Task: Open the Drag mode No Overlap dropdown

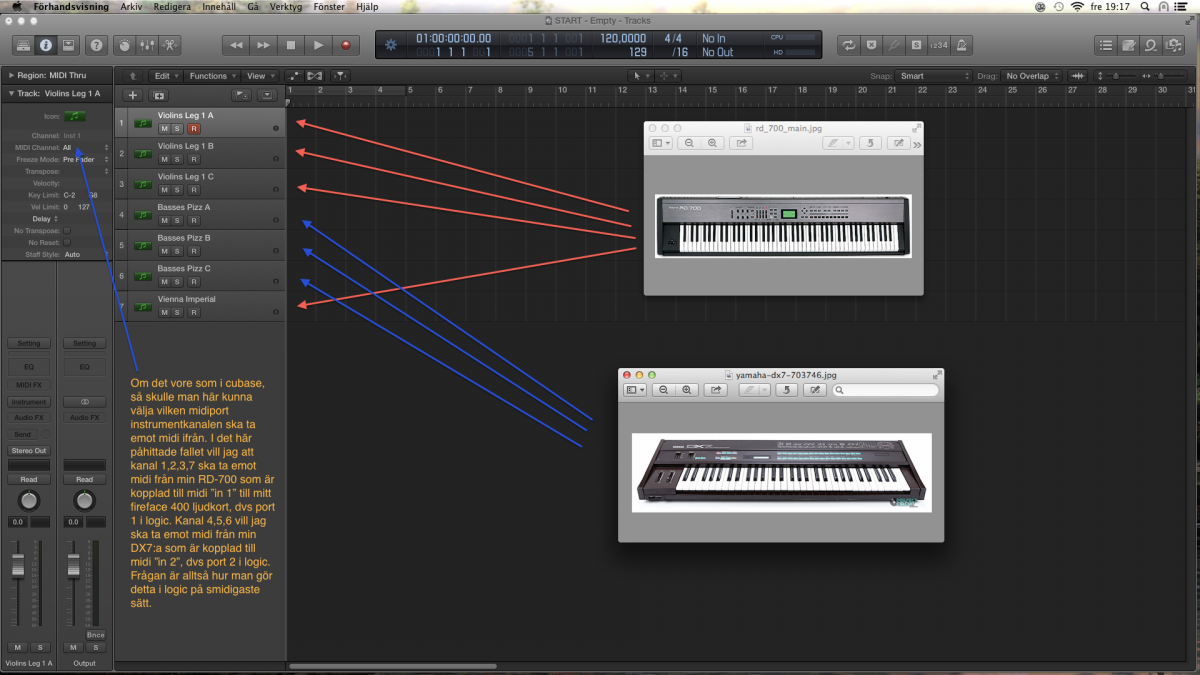Action: coord(1031,76)
